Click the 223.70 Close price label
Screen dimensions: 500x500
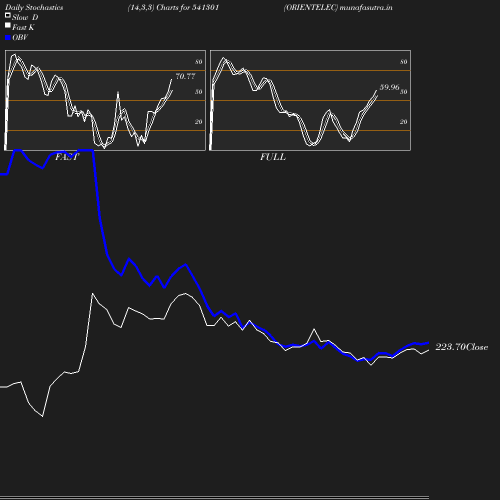click(x=462, y=347)
